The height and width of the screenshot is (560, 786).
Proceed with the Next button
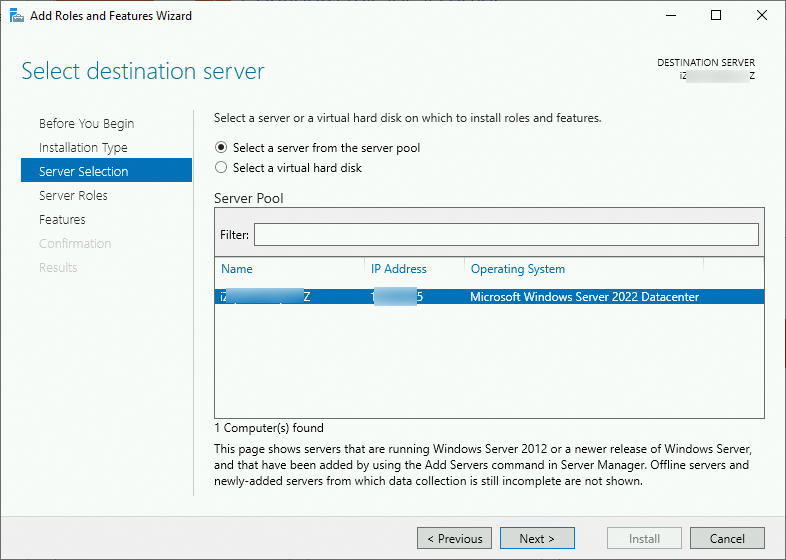[537, 538]
